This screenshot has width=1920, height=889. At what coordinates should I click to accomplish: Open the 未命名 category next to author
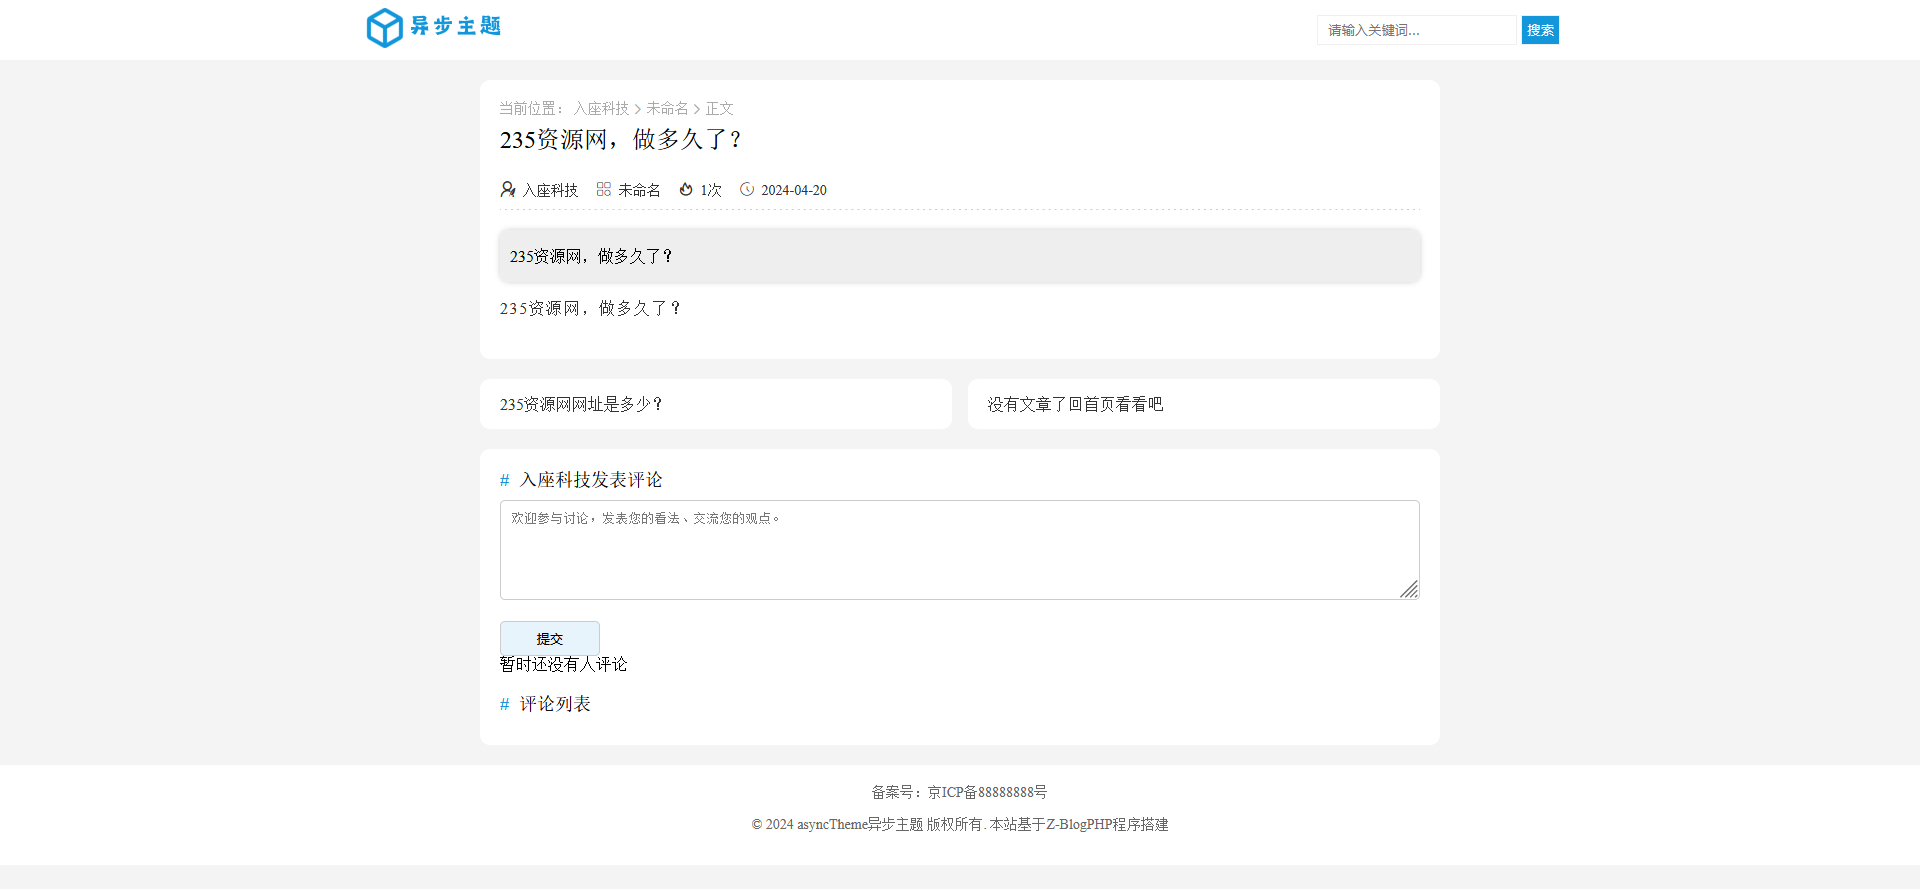point(639,190)
